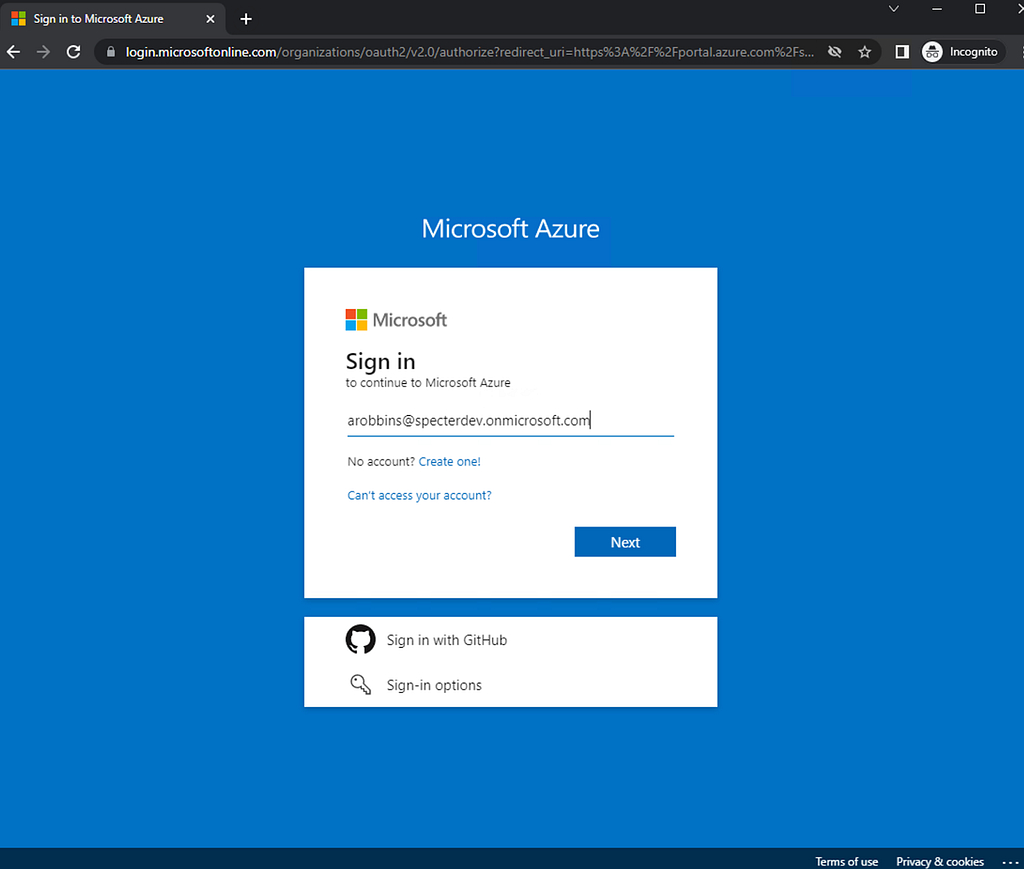Viewport: 1024px width, 869px height.
Task: Click the GitHub octocat icon
Action: (x=360, y=640)
